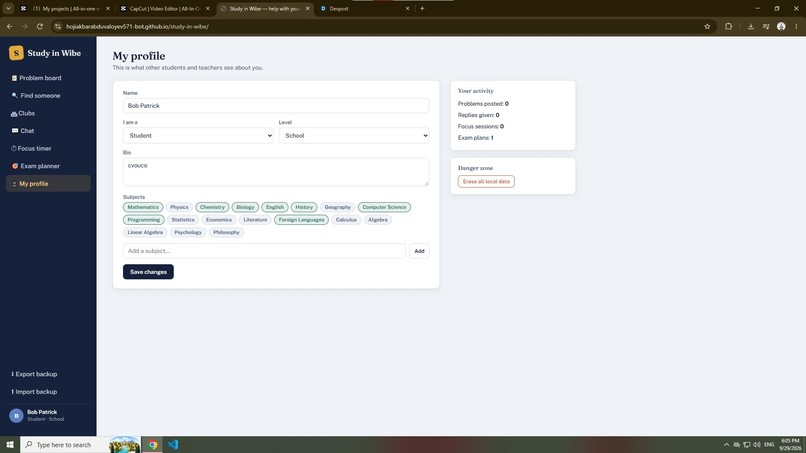Click the Study in Wibe logo icon
Image resolution: width=806 pixels, height=453 pixels.
pyautogui.click(x=16, y=52)
